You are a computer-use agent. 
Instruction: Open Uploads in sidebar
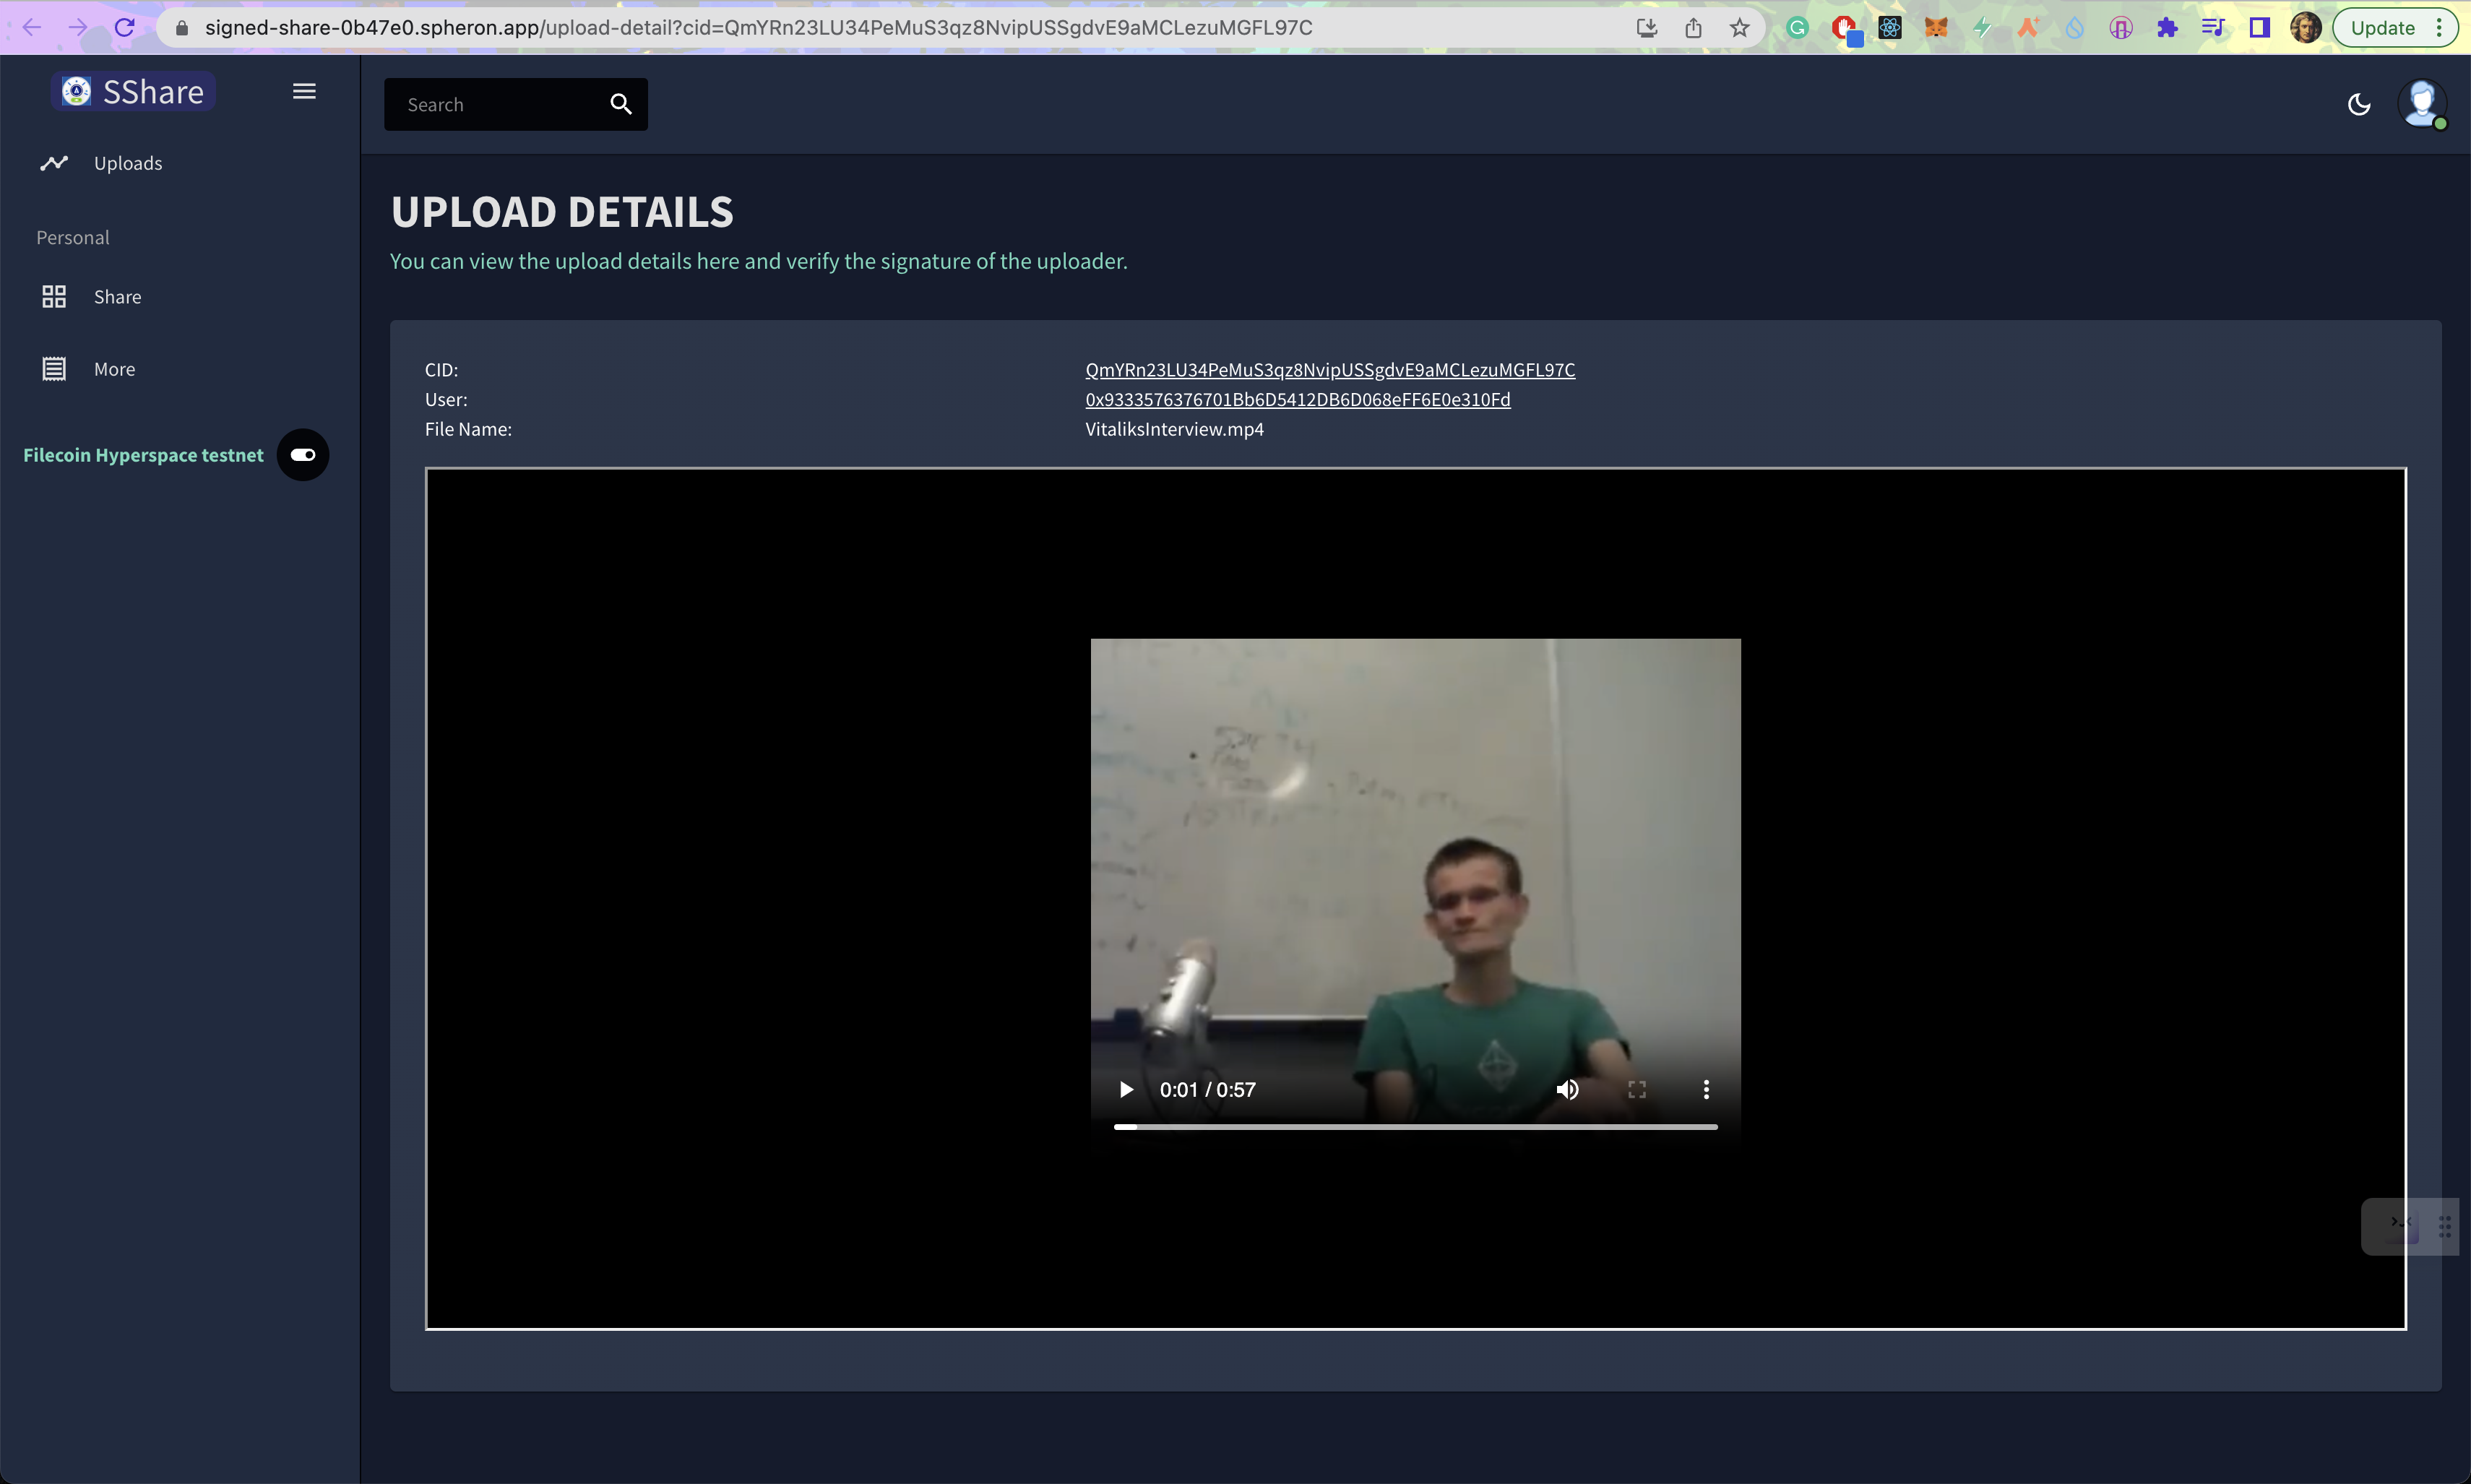[x=127, y=163]
